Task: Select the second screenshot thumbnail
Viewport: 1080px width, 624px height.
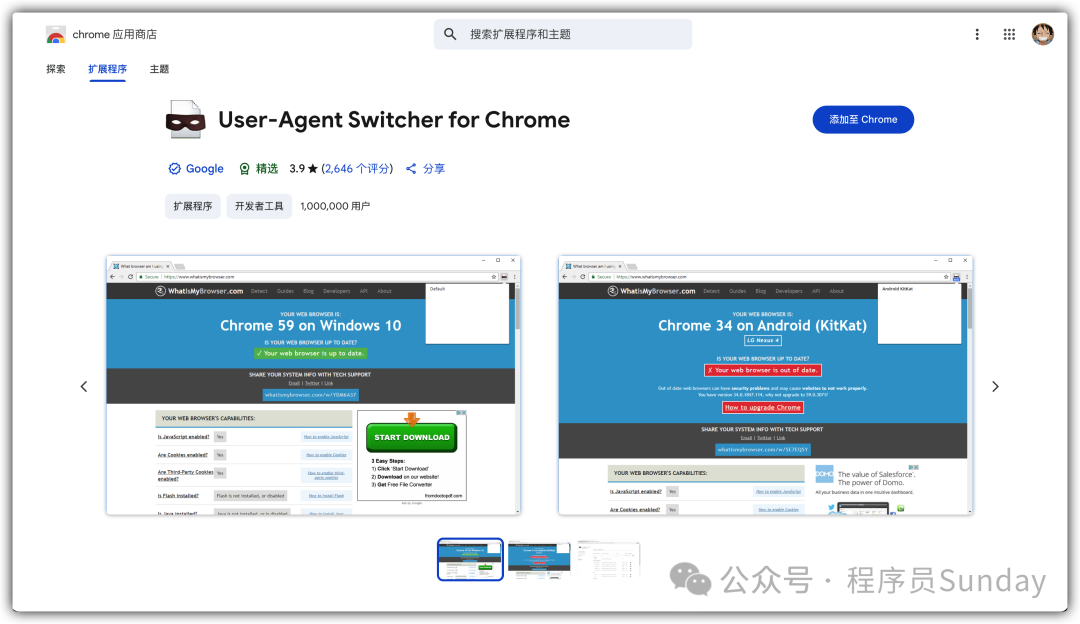Action: point(540,559)
